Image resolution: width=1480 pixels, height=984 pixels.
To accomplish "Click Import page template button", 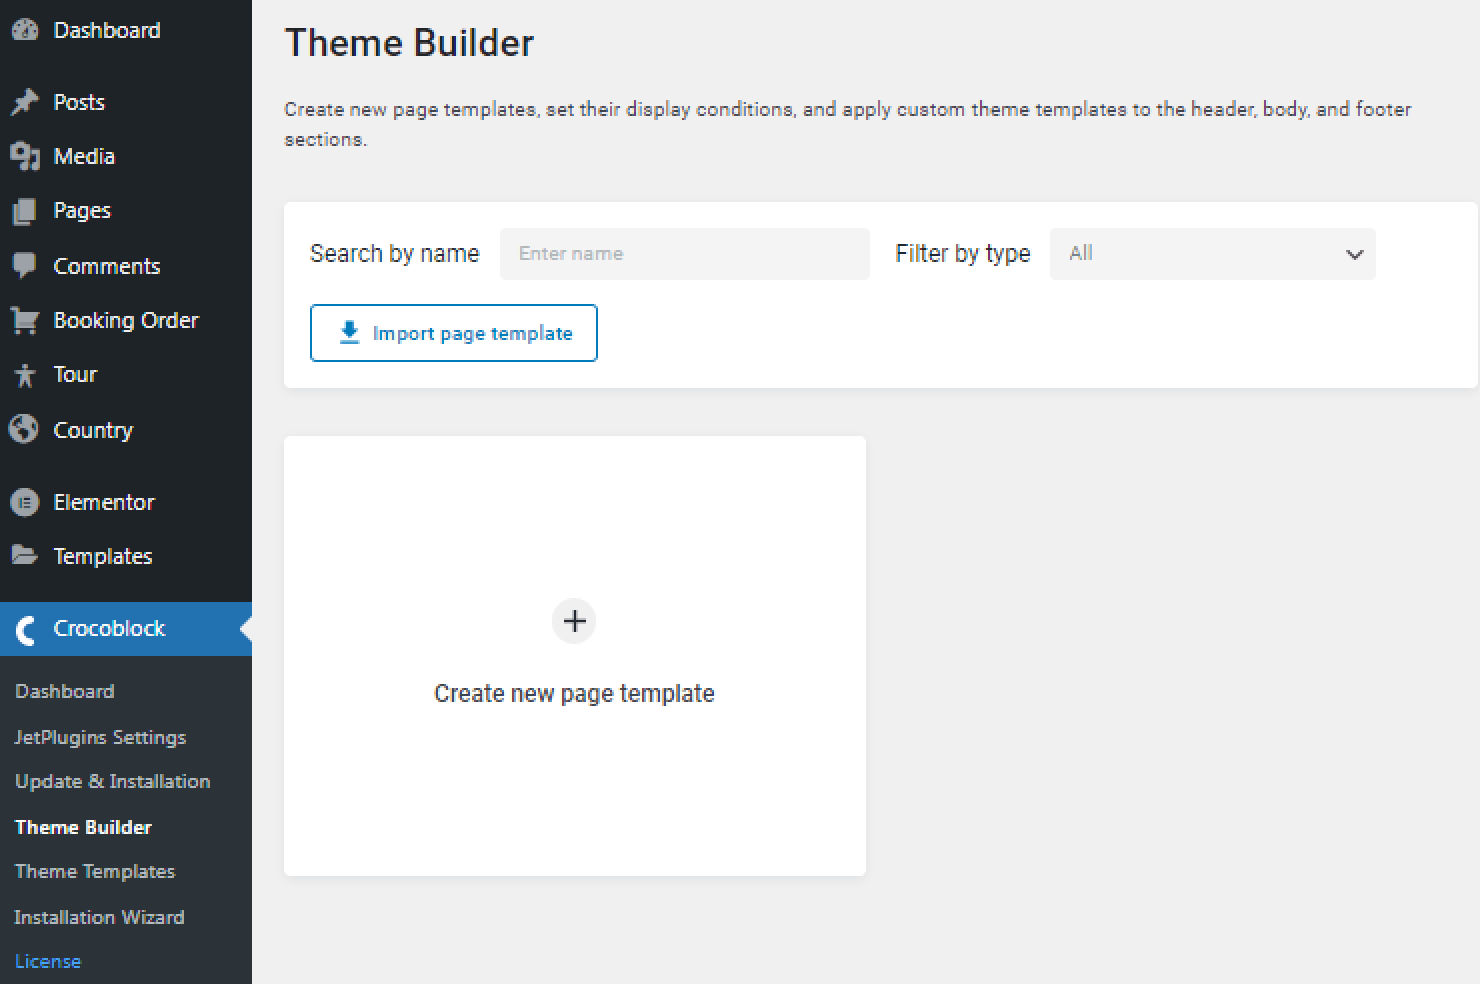I will point(454,333).
